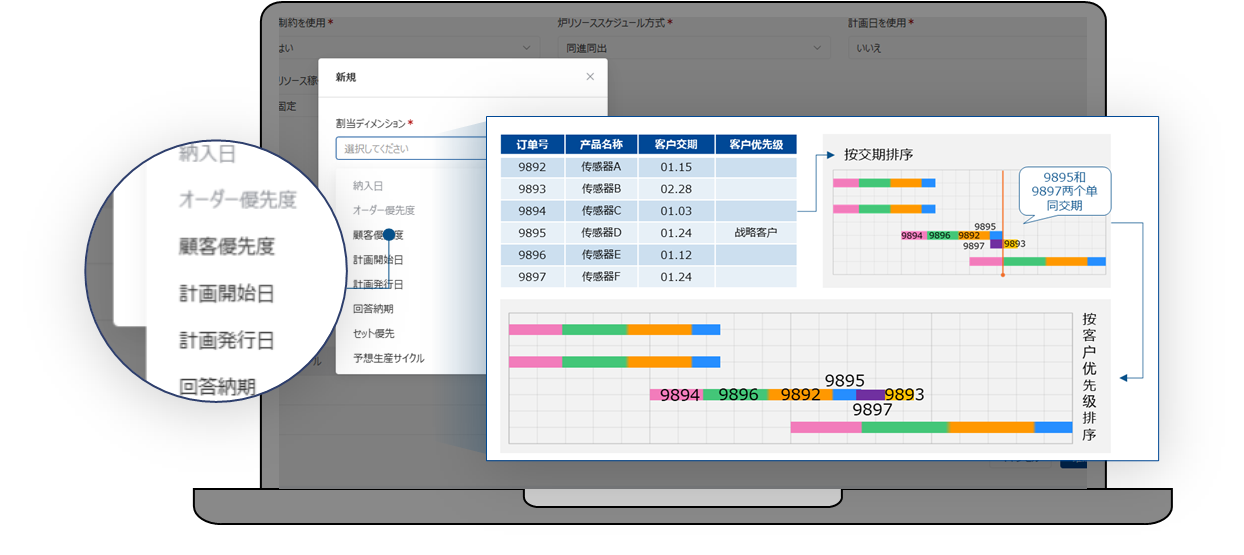Click the delivery date 01.03
Image resolution: width=1244 pixels, height=555 pixels.
click(676, 210)
